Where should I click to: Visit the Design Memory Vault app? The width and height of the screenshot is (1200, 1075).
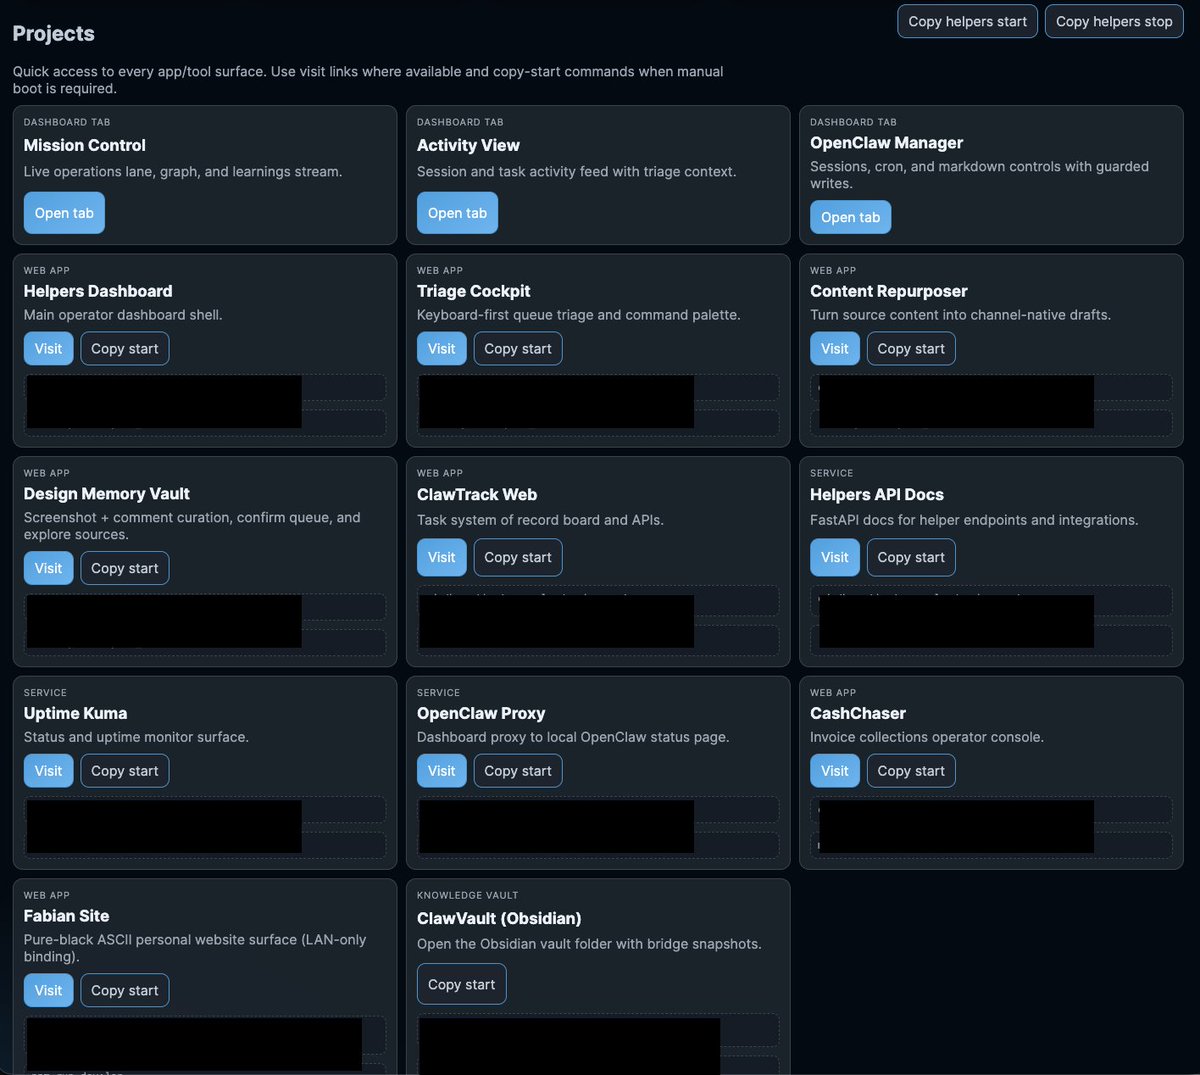pyautogui.click(x=48, y=568)
